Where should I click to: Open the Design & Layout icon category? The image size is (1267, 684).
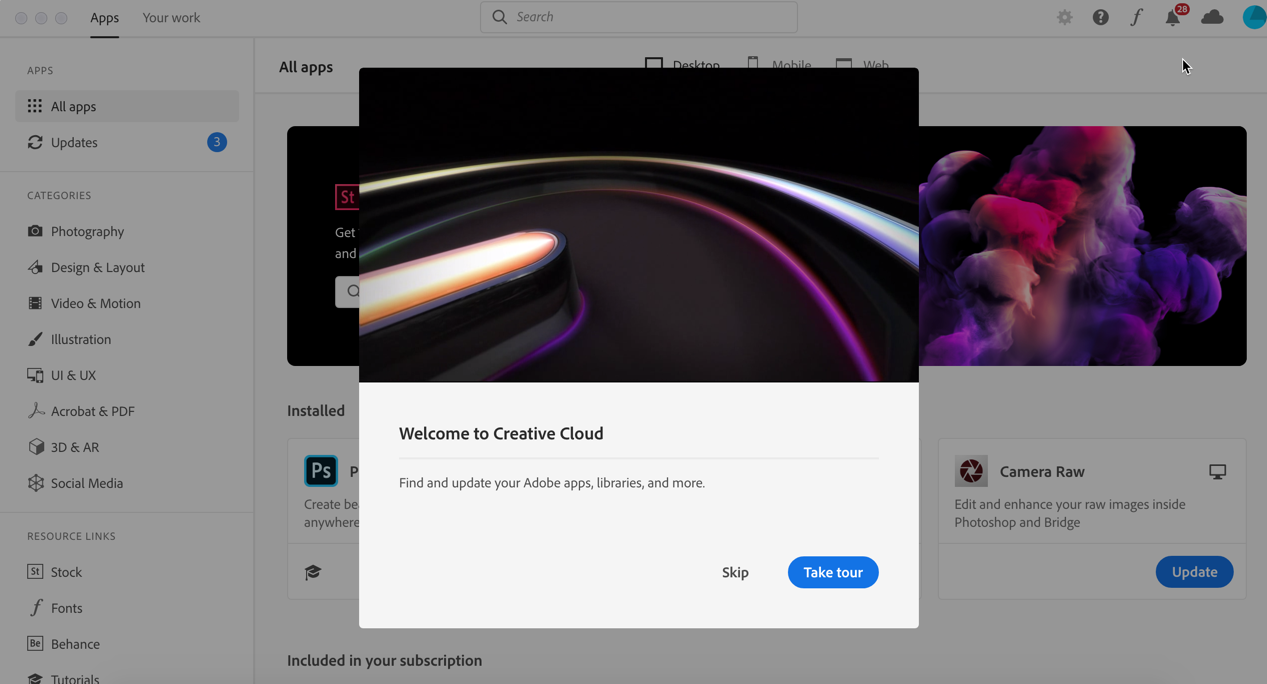click(x=35, y=267)
